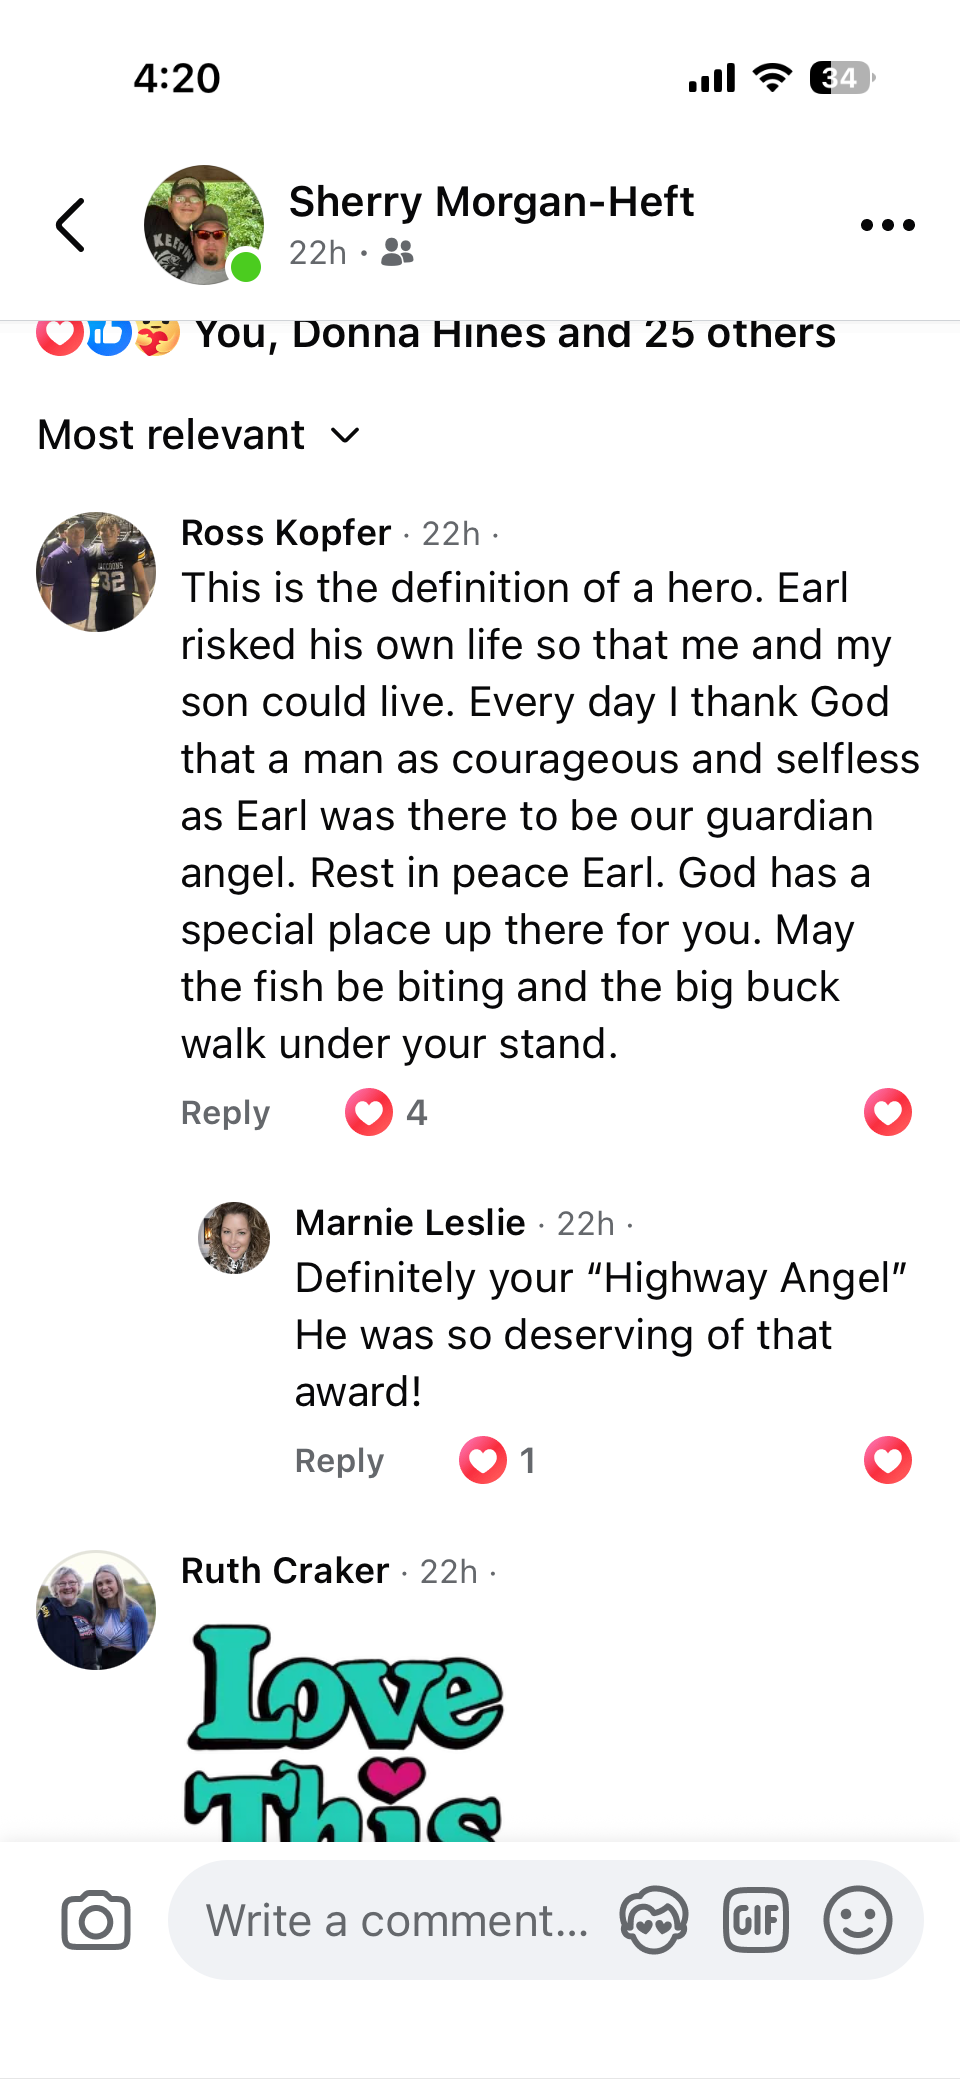Reply to Marnie Leslie's comment
Viewport: 960px width, 2079px height.
(x=339, y=1461)
